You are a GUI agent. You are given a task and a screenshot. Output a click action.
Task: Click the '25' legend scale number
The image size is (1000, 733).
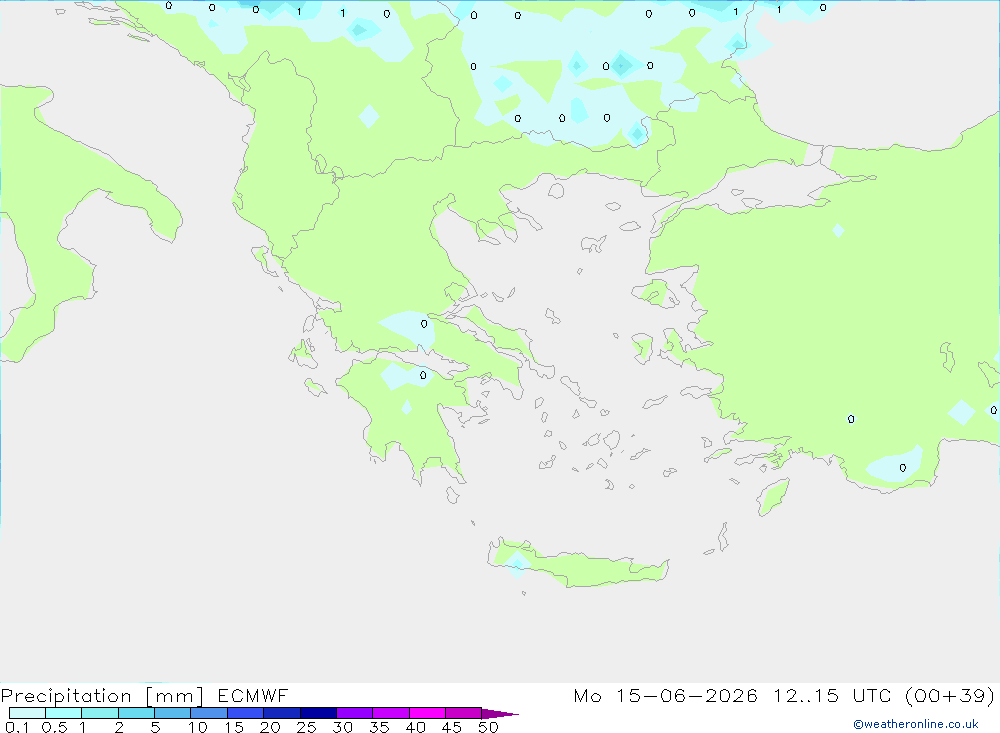coord(306,727)
